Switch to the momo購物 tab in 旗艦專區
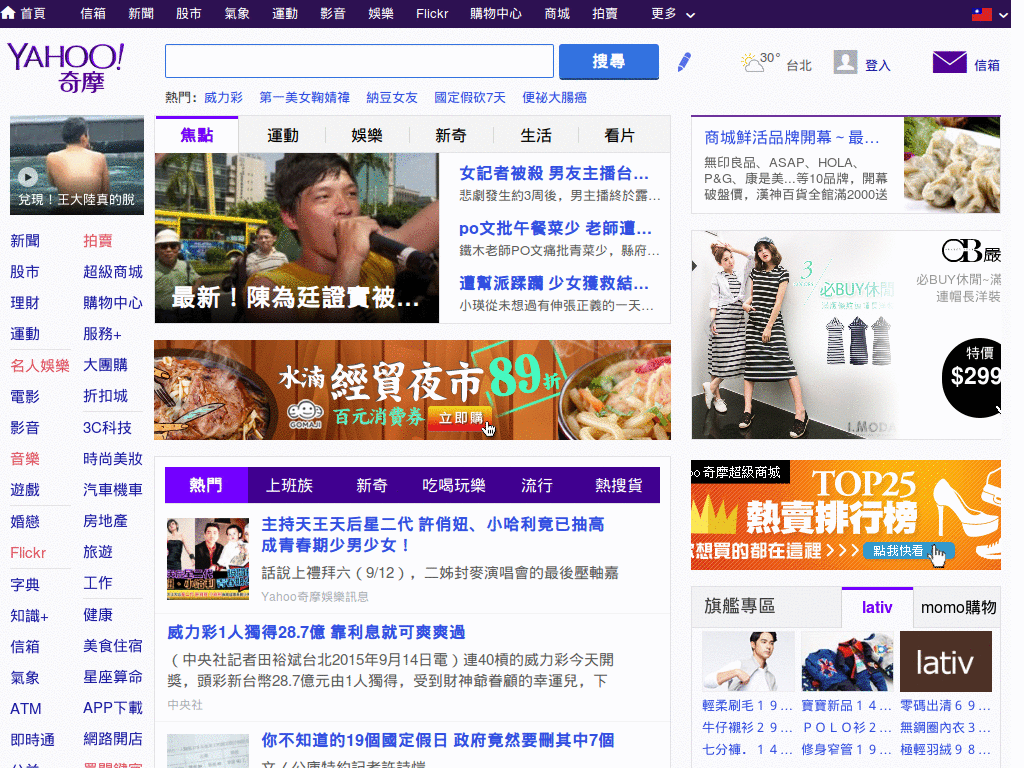Image resolution: width=1024 pixels, height=768 pixels. 959,608
